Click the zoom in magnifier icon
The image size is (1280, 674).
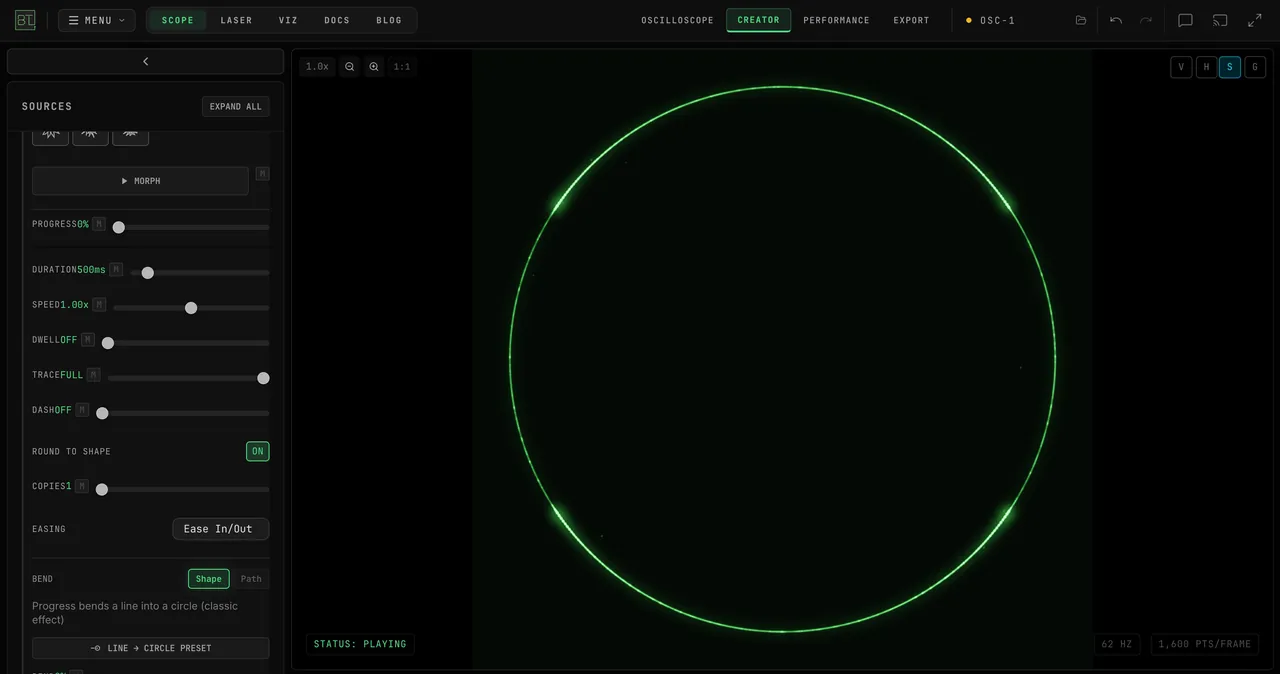374,67
